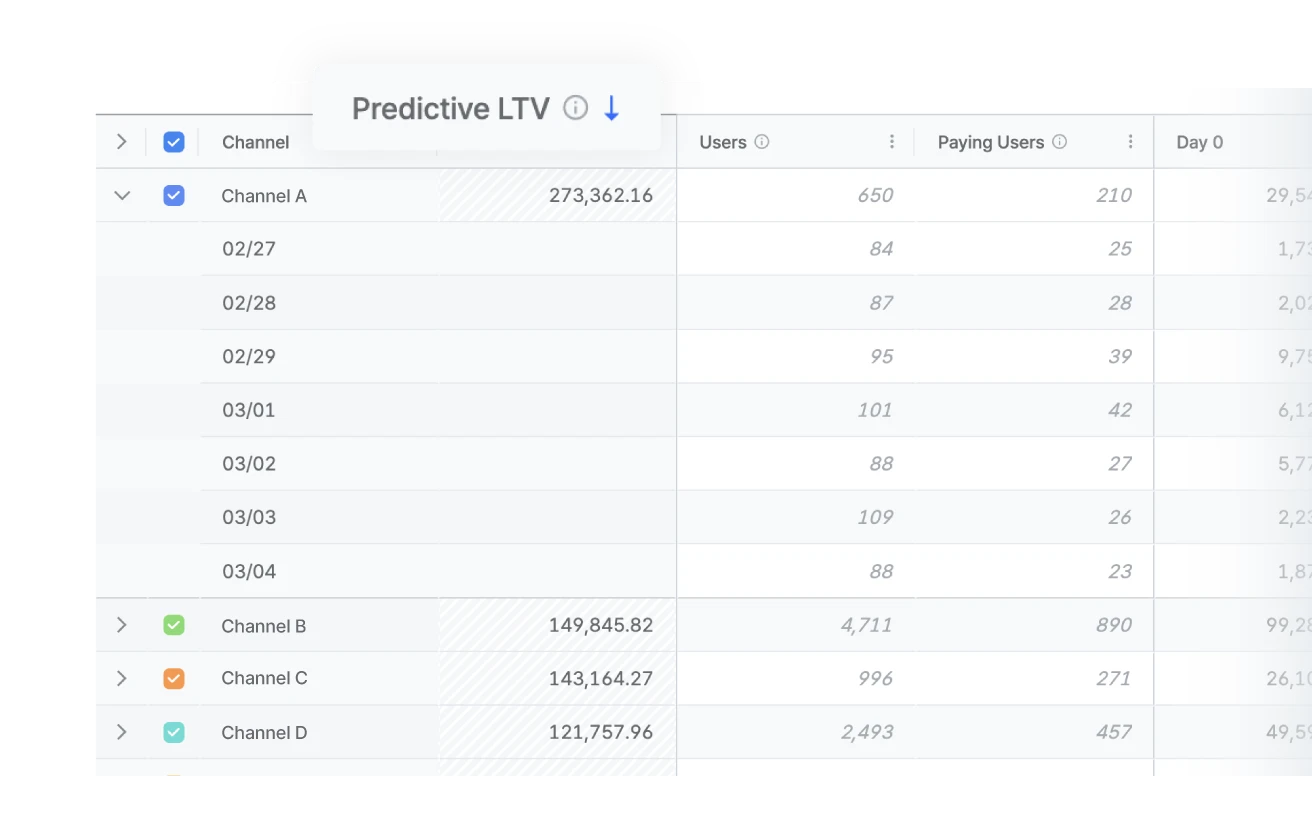1312x840 pixels.
Task: Disable the orange Channel C checkbox
Action: [x=173, y=678]
